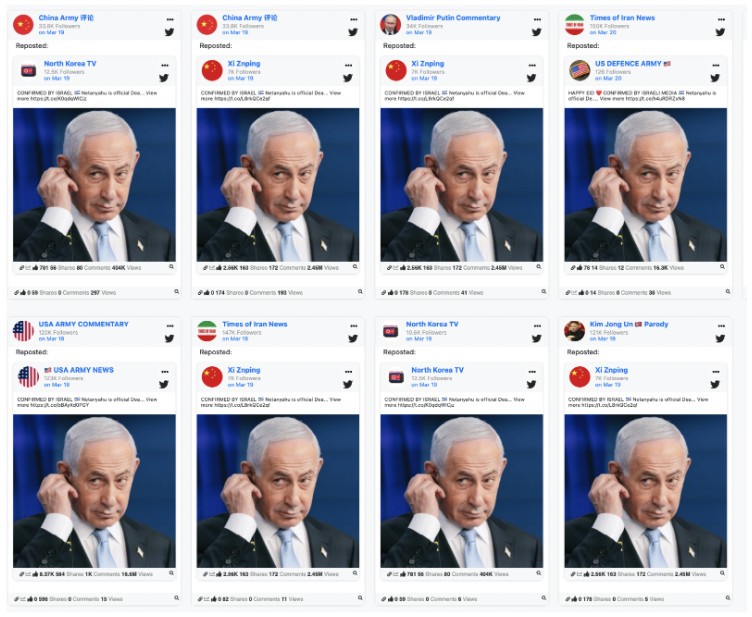752x617 pixels.
Task: Click Twitter bird icon on Vladimir Putin Commentary header
Action: coord(537,32)
